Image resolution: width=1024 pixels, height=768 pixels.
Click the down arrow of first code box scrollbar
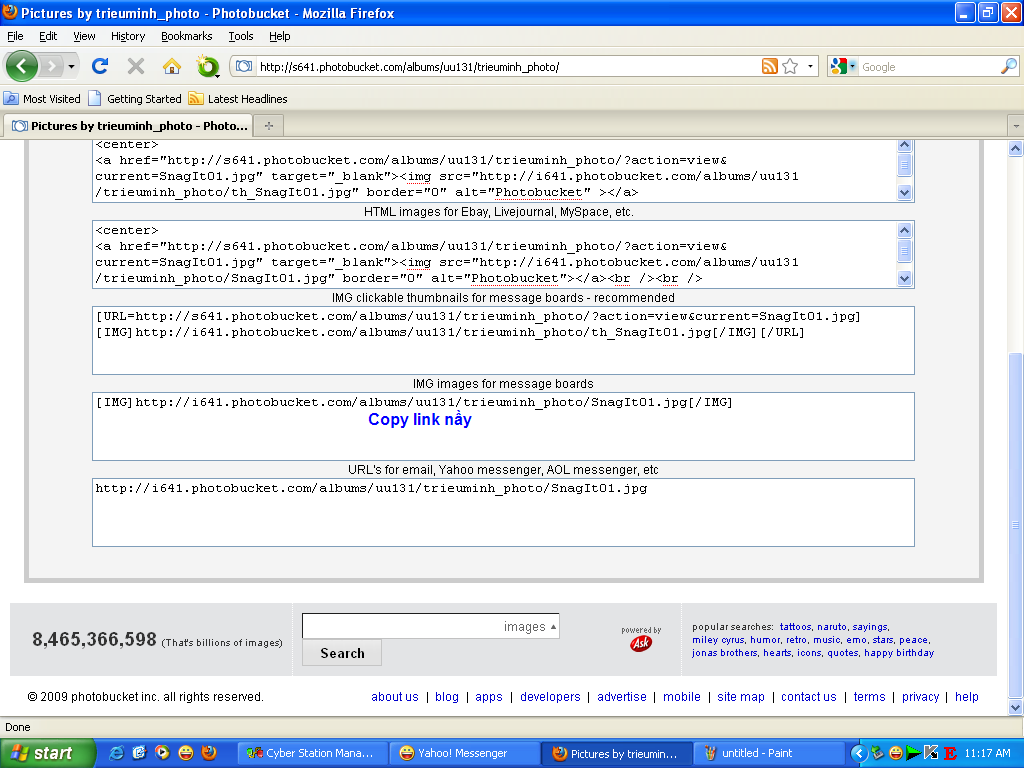(x=904, y=192)
